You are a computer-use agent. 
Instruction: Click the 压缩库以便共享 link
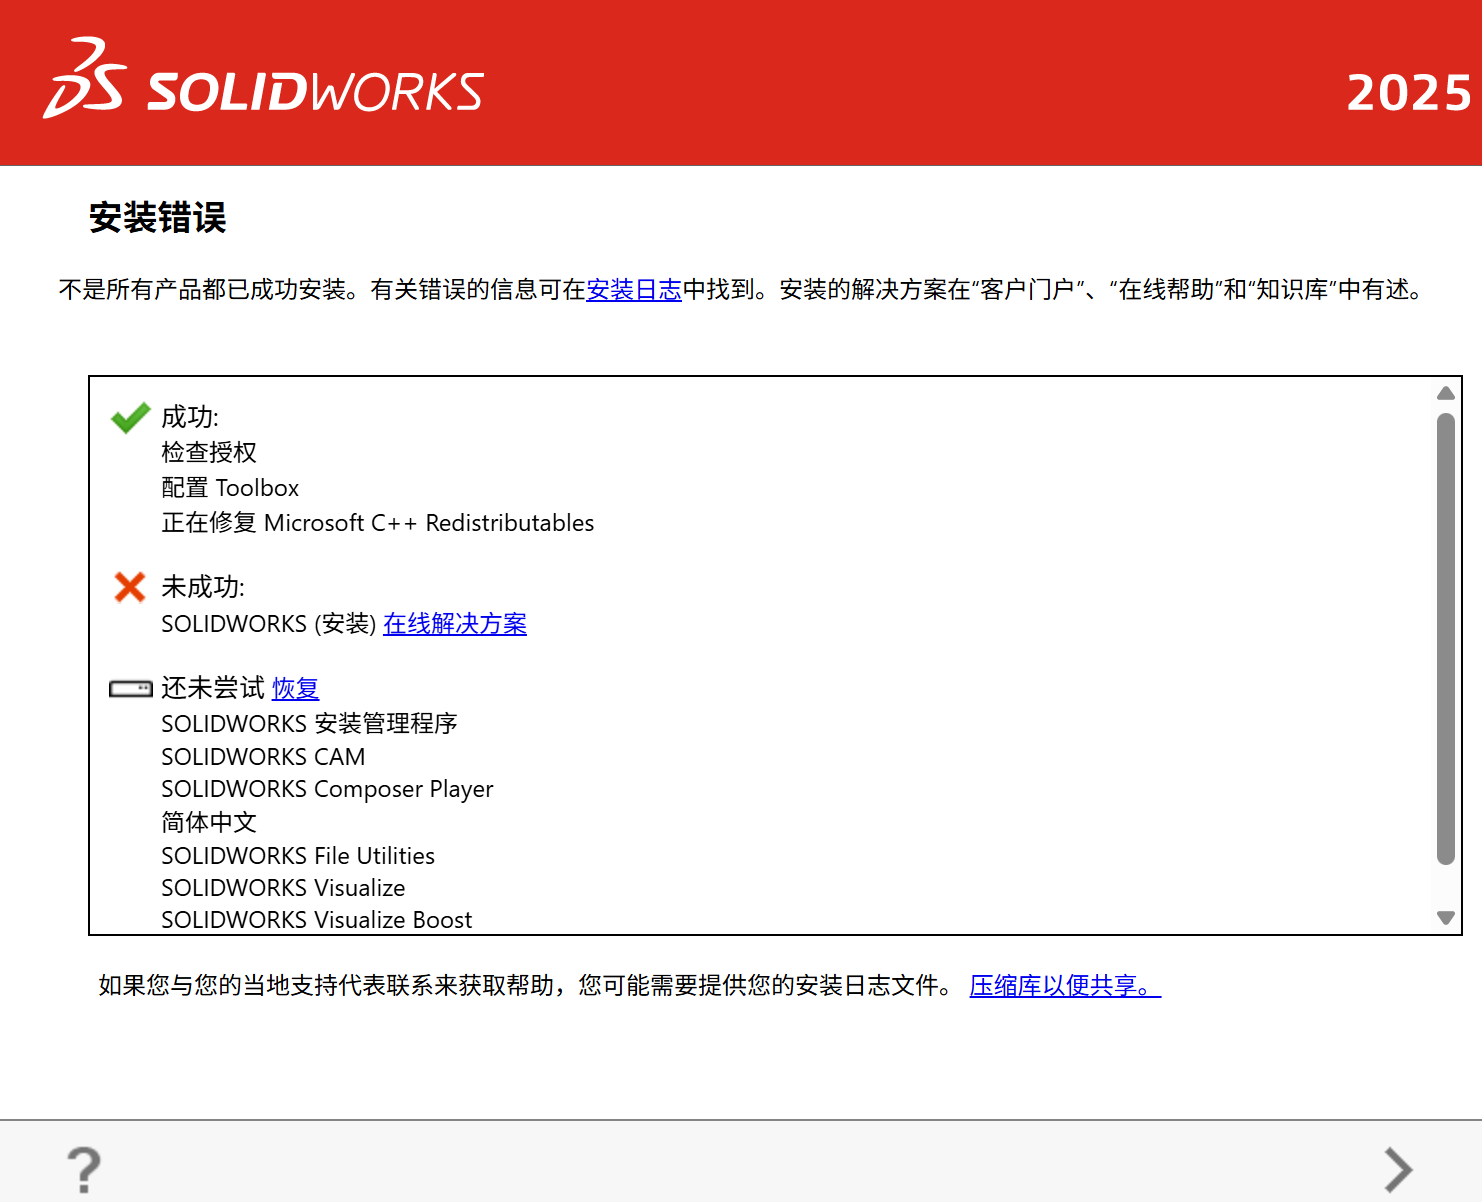[1065, 986]
